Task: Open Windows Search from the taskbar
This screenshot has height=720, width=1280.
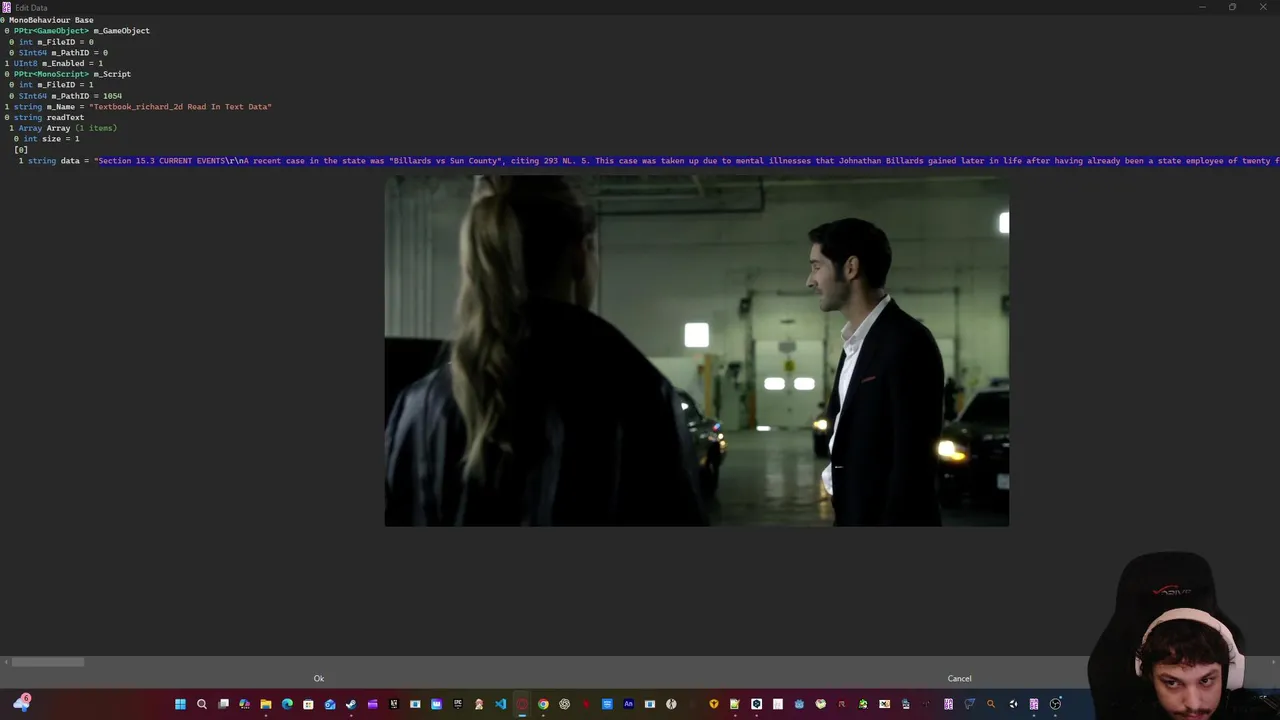Action: [x=202, y=704]
